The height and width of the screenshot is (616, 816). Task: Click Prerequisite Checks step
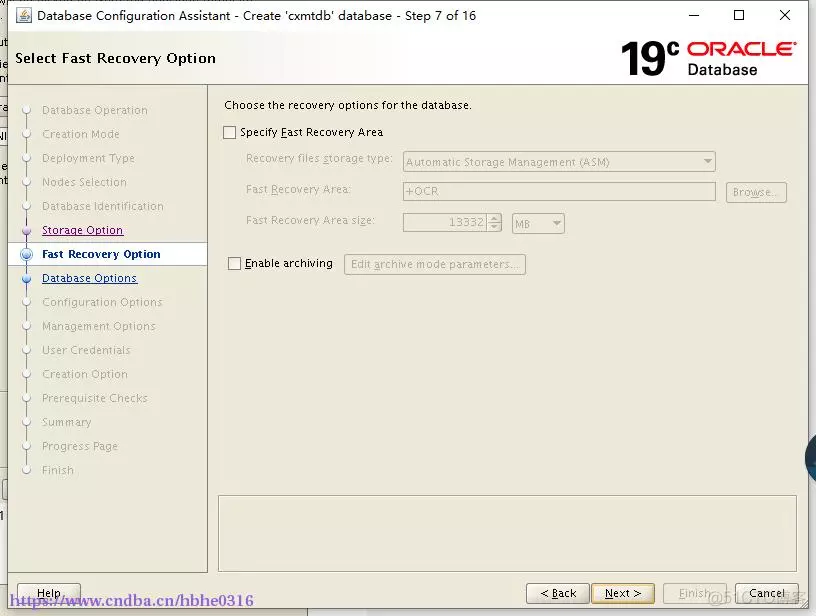coord(95,398)
